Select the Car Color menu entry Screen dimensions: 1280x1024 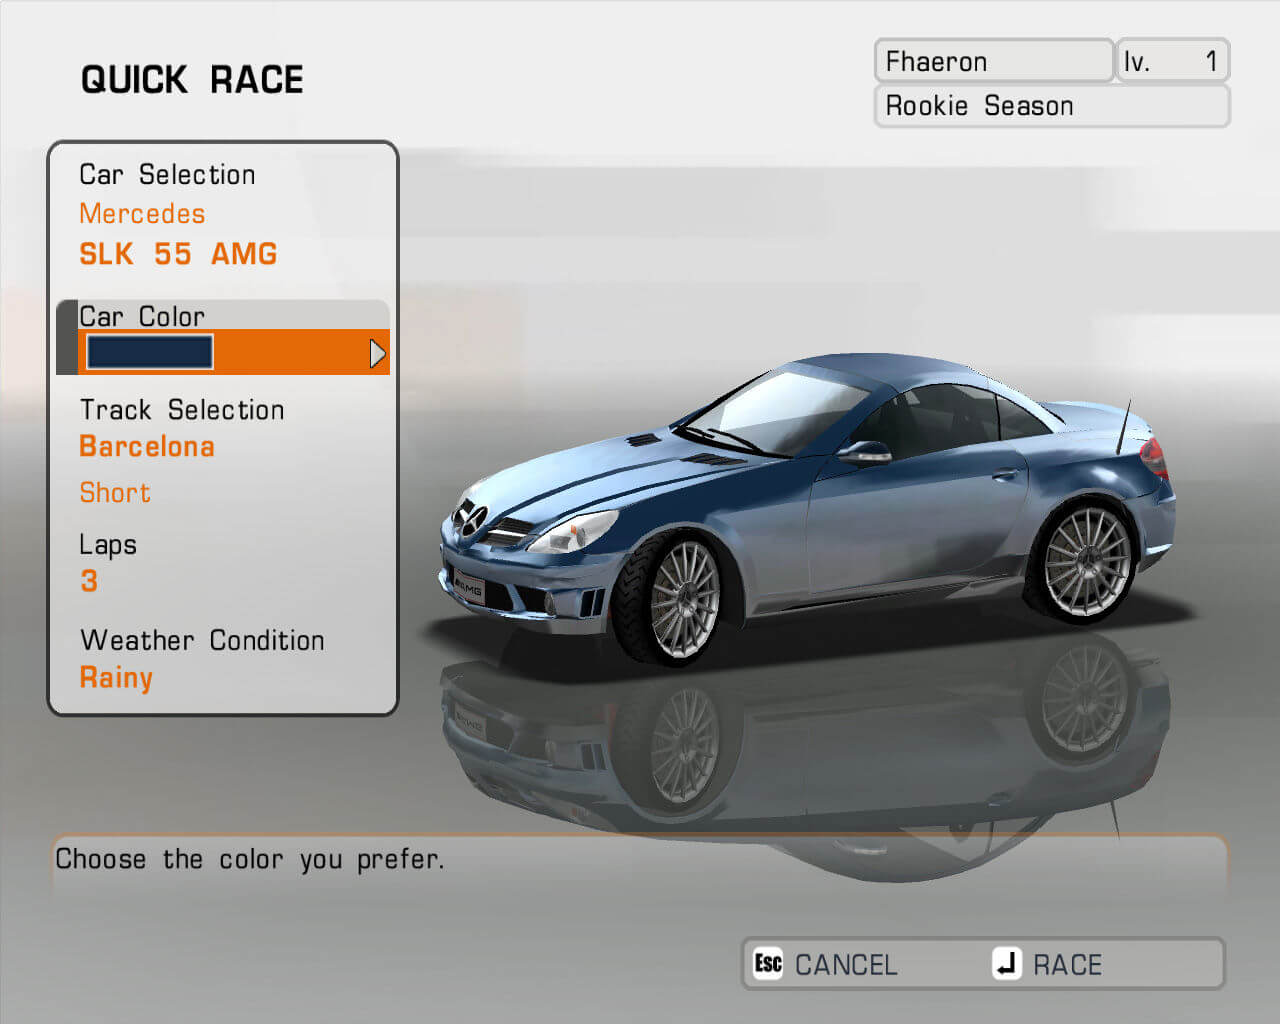(x=223, y=337)
